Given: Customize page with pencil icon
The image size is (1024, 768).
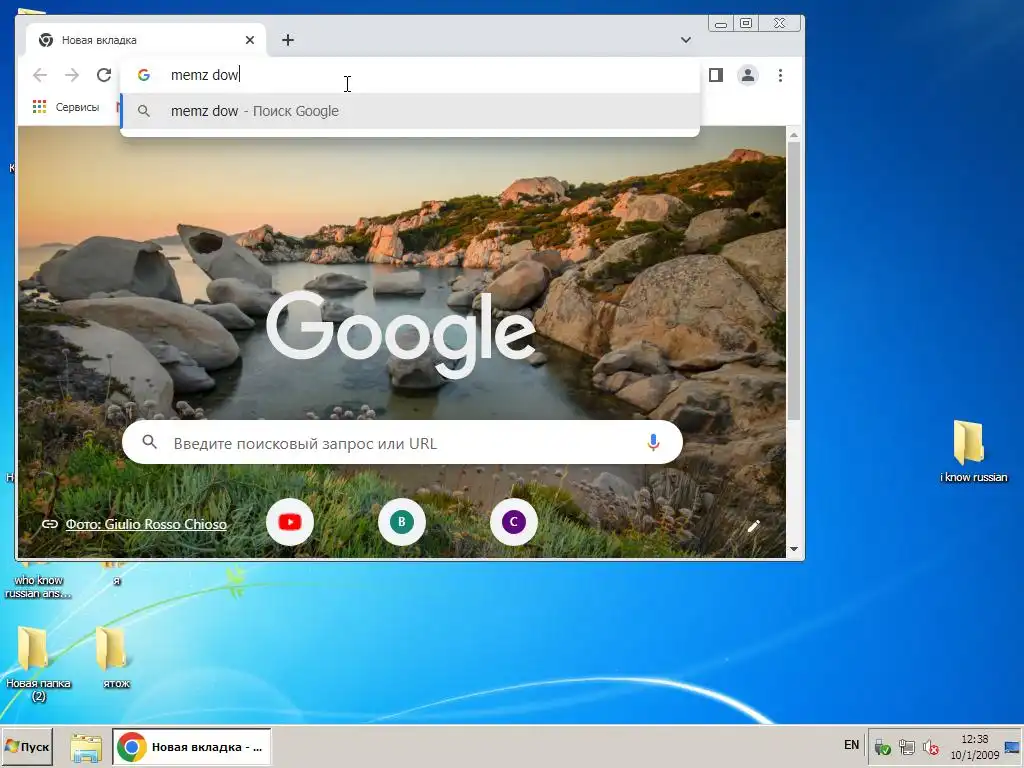Looking at the screenshot, I should tap(754, 526).
